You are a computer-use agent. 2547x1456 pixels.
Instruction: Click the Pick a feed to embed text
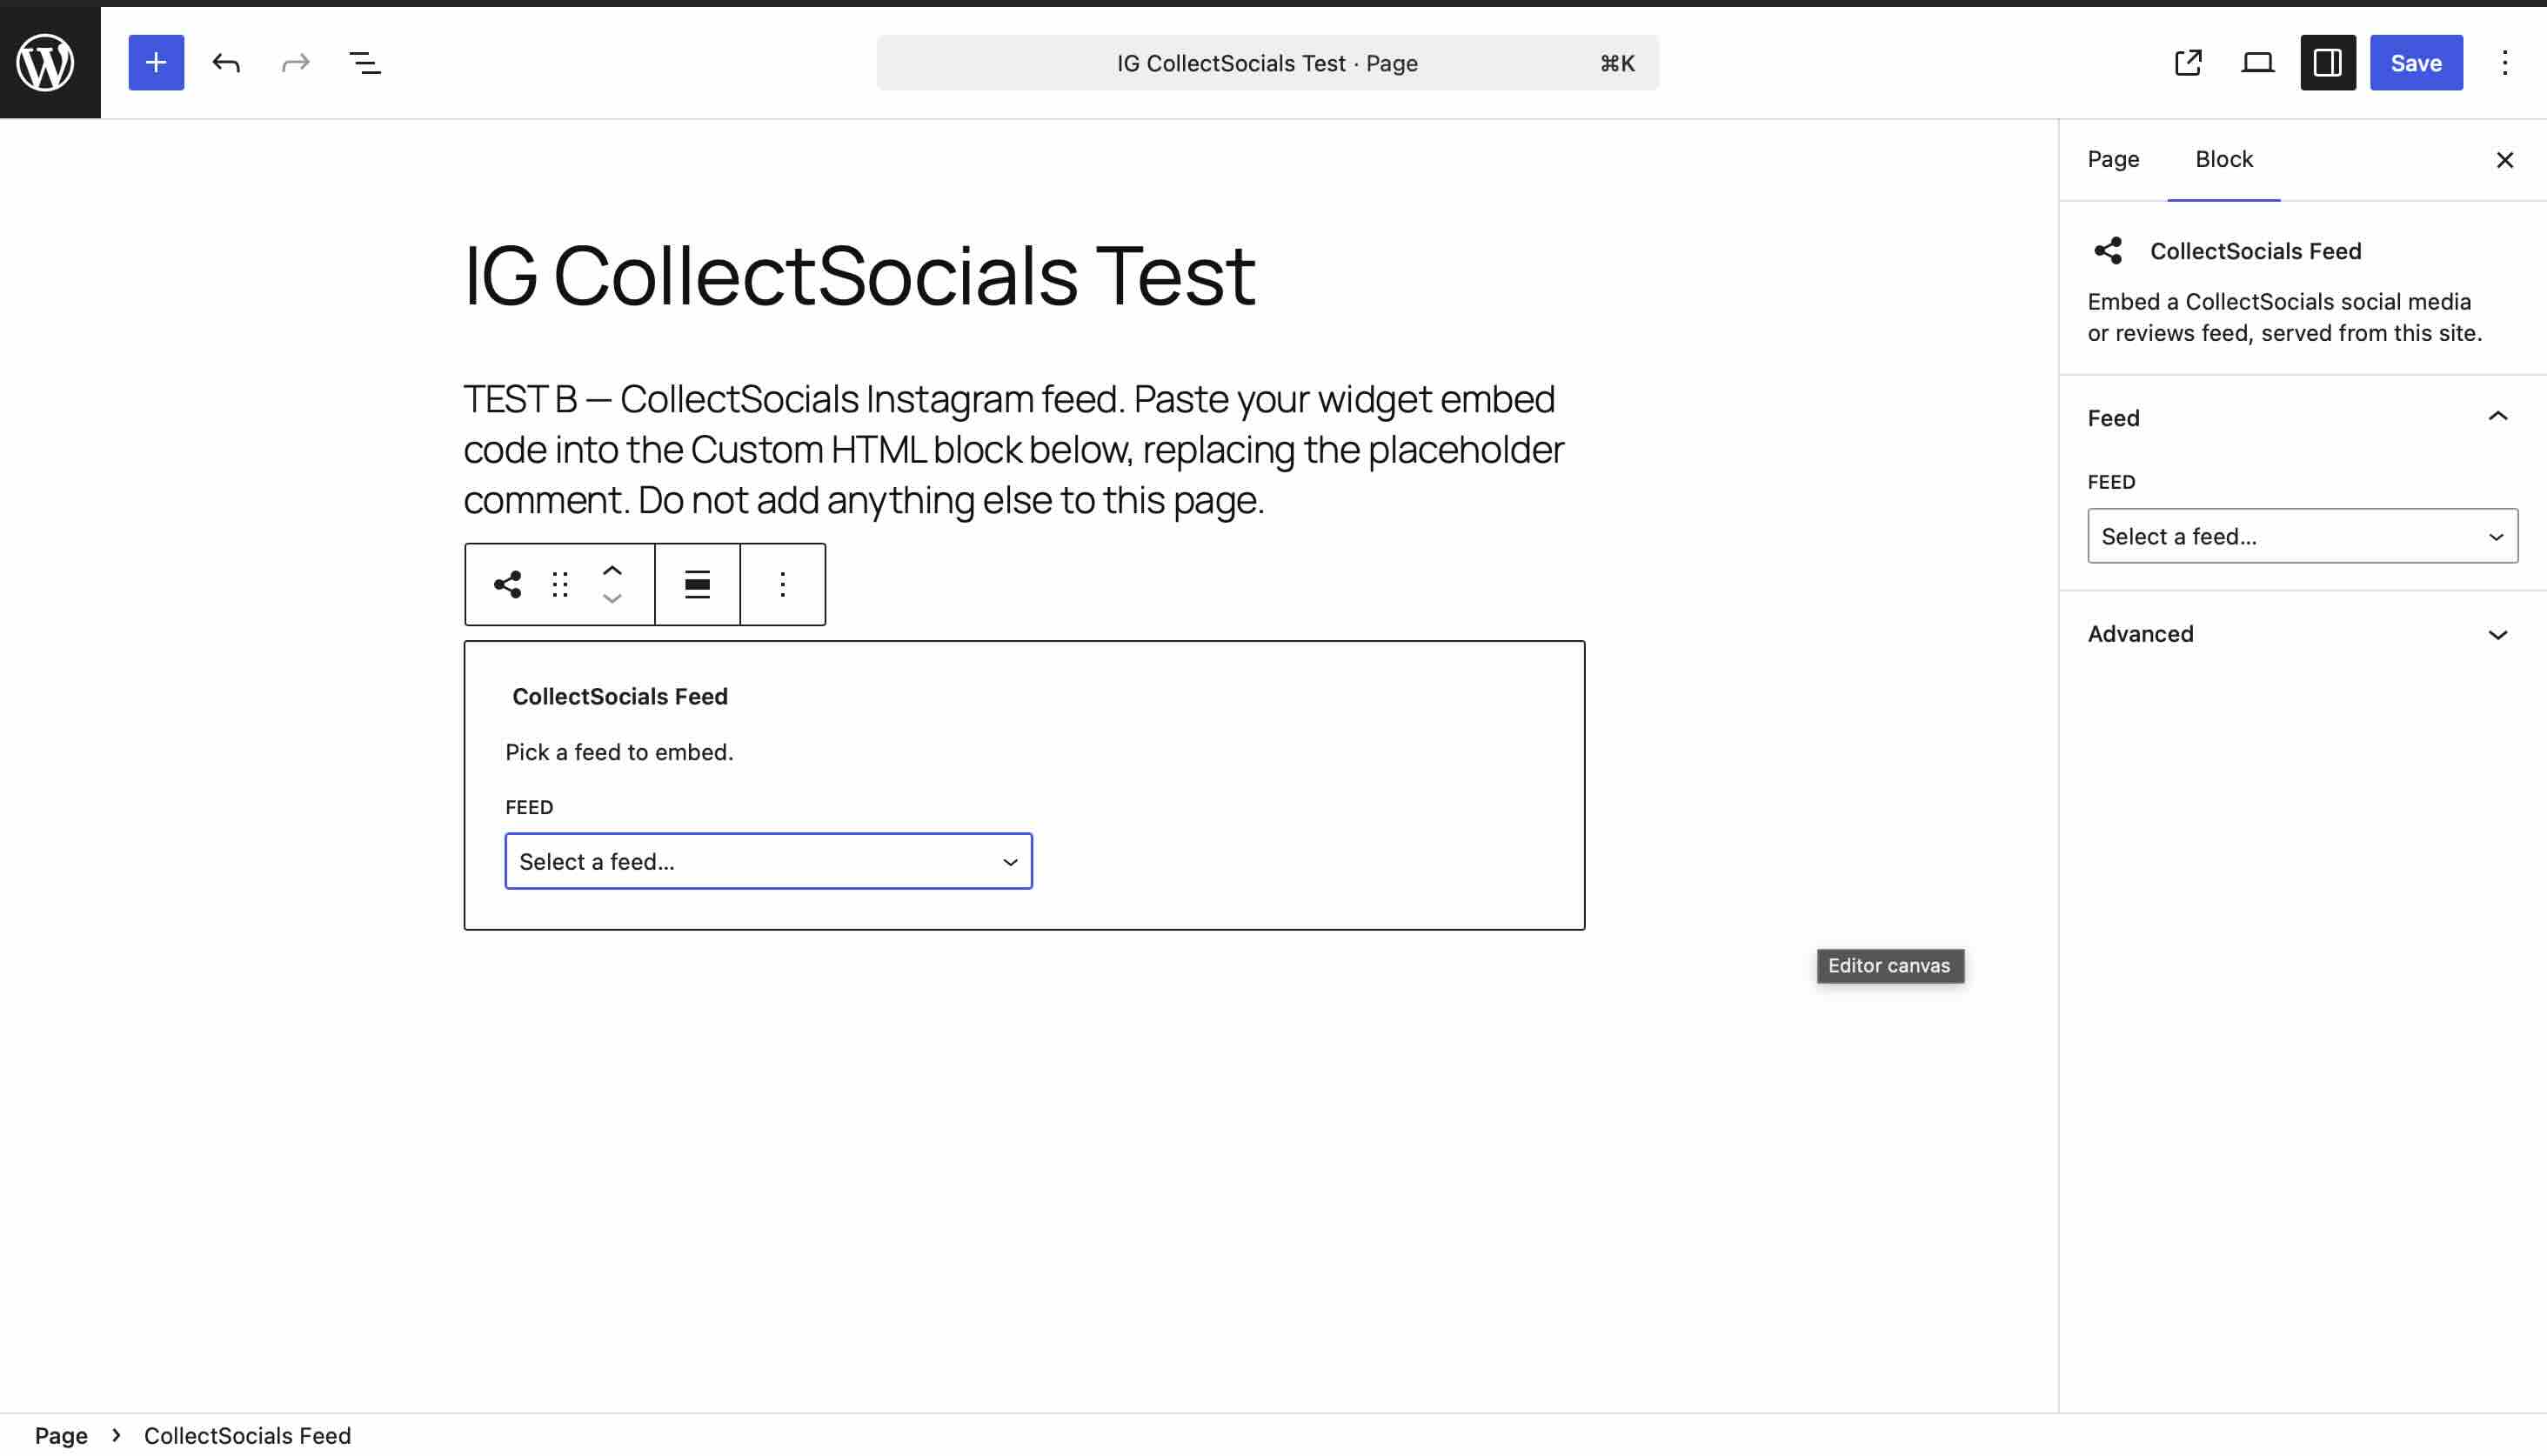pos(619,752)
